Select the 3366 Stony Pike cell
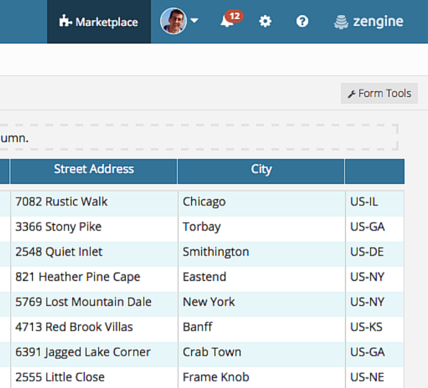This screenshot has height=388, width=428. point(94,229)
